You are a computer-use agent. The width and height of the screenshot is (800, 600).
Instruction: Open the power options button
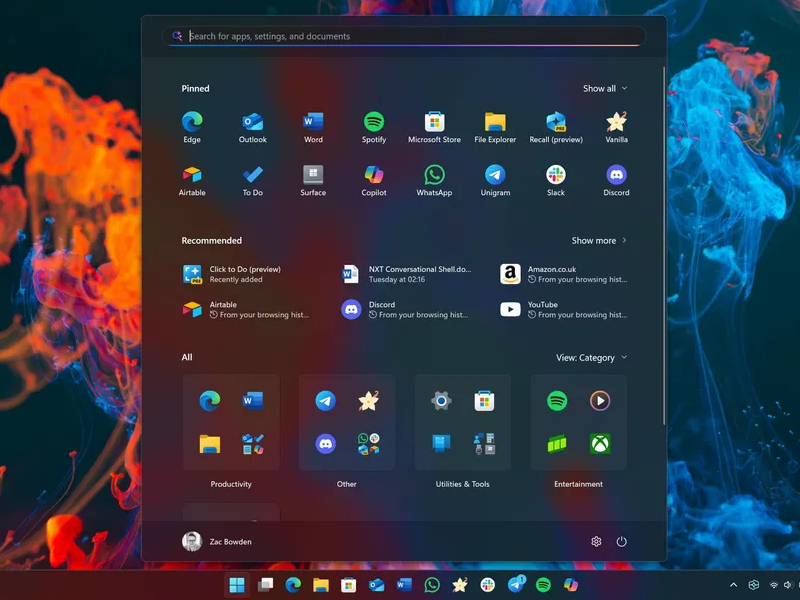[622, 541]
